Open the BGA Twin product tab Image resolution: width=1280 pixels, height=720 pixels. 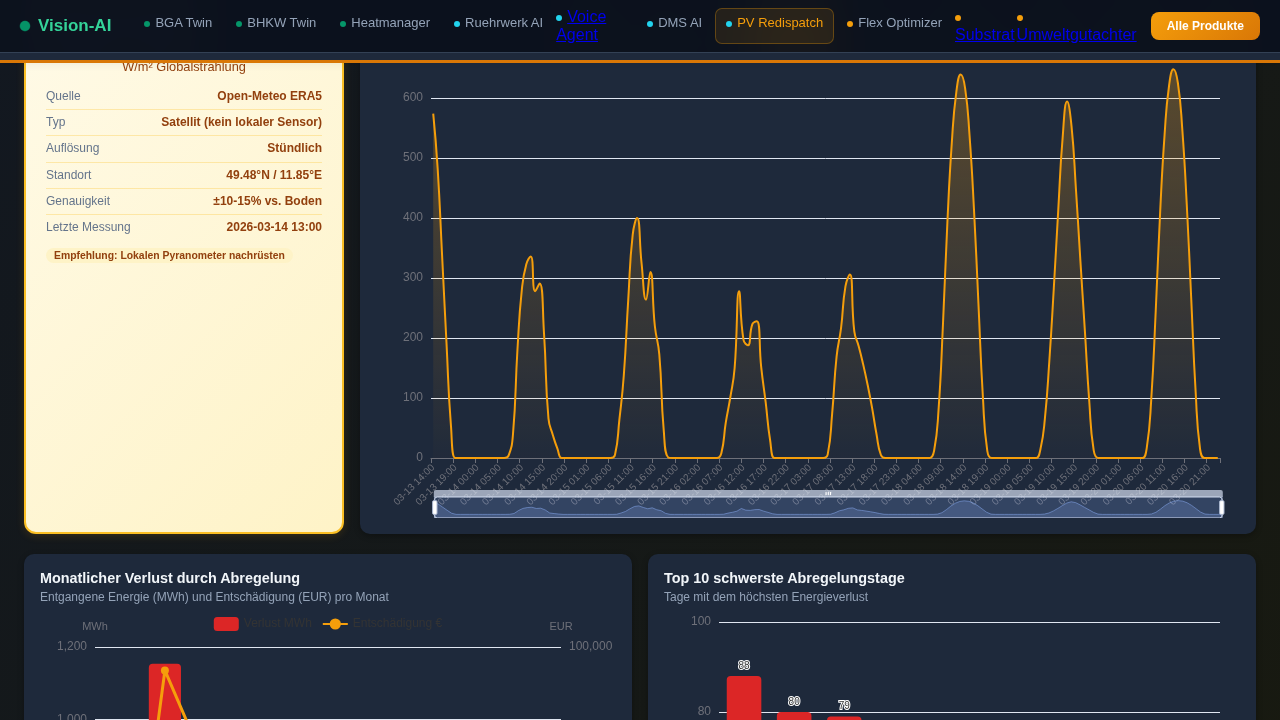(x=183, y=23)
